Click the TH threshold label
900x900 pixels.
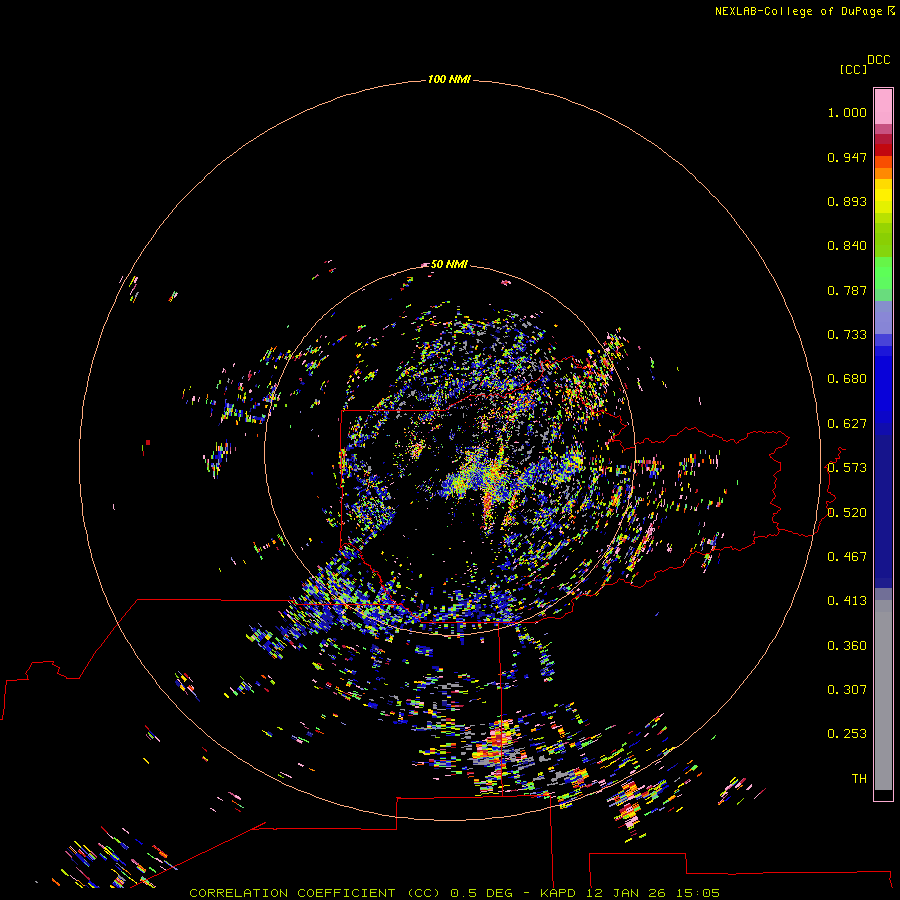tap(859, 779)
